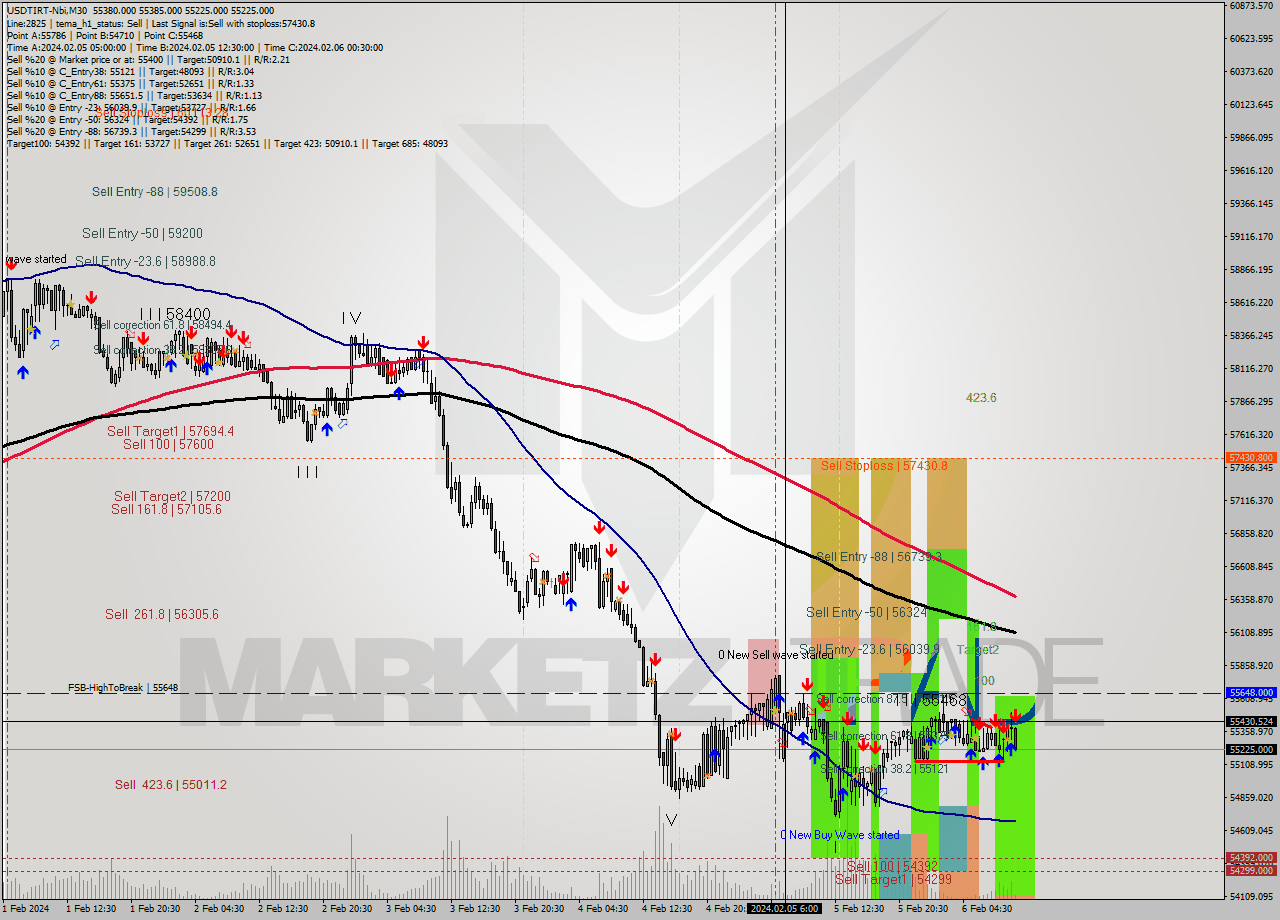Select the 'Sell 423.6 | 55011.2' label
This screenshot has width=1280, height=920.
(170, 784)
